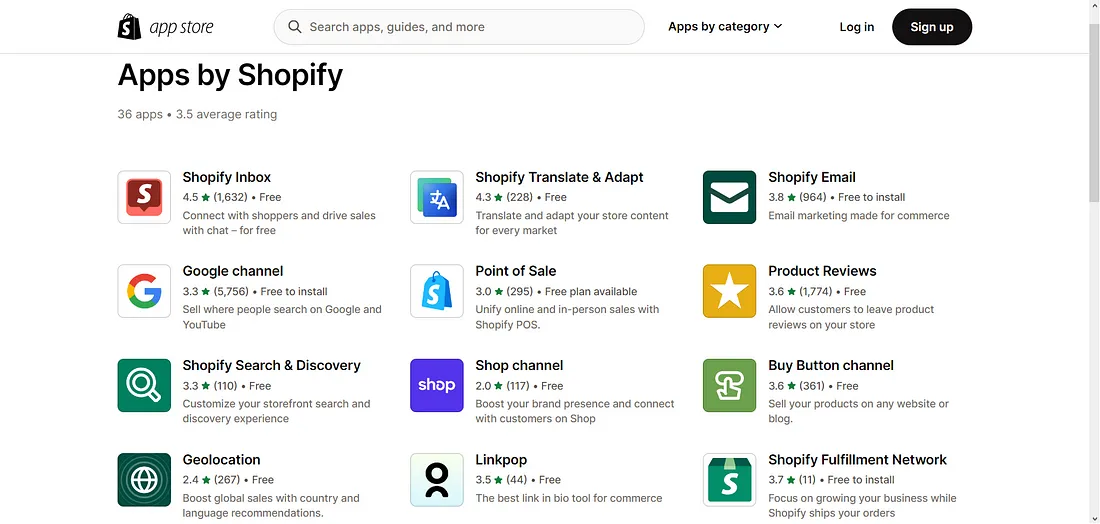Go to Shopify app store home logo
The height and width of the screenshot is (524, 1100).
pos(166,27)
